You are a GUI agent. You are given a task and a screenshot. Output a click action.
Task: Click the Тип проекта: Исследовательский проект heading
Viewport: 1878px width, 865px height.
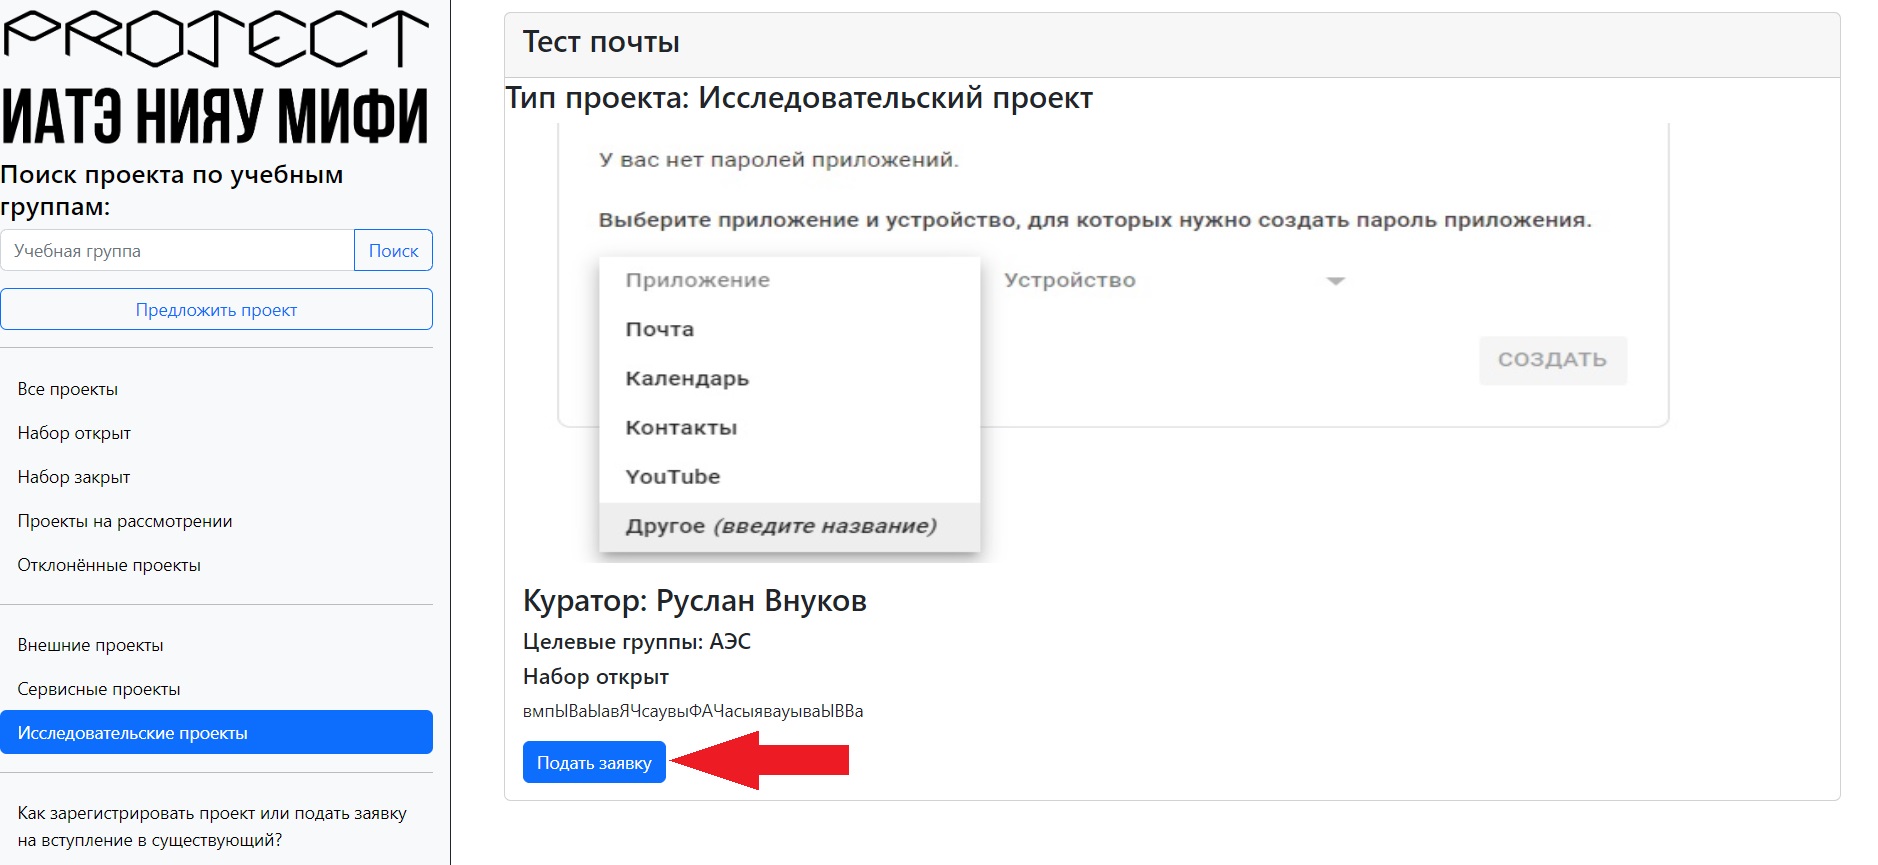pos(799,98)
